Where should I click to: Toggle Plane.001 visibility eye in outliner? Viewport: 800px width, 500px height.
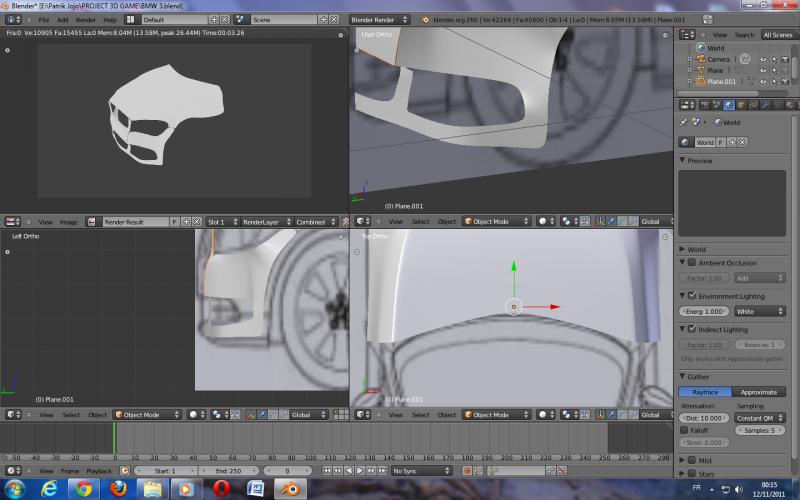(x=763, y=82)
